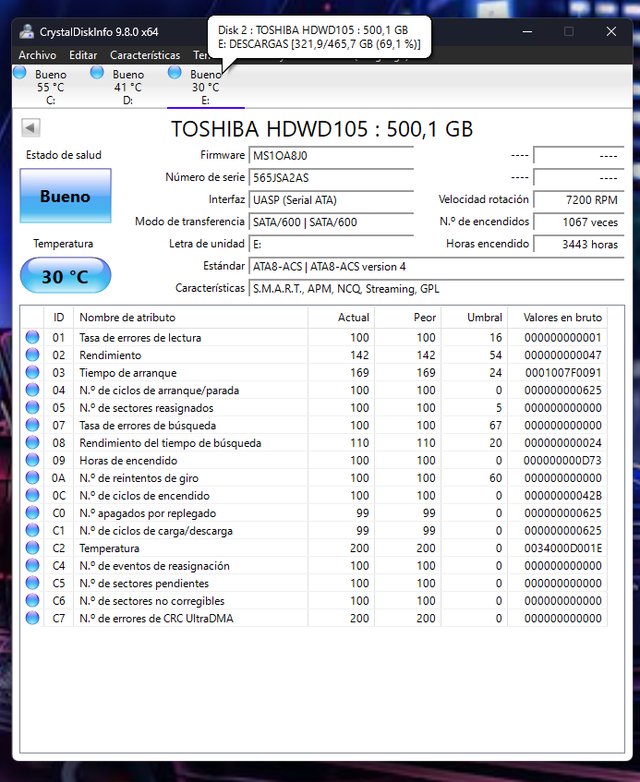Click the Umbral column header
Image resolution: width=640 pixels, height=782 pixels.
474,317
